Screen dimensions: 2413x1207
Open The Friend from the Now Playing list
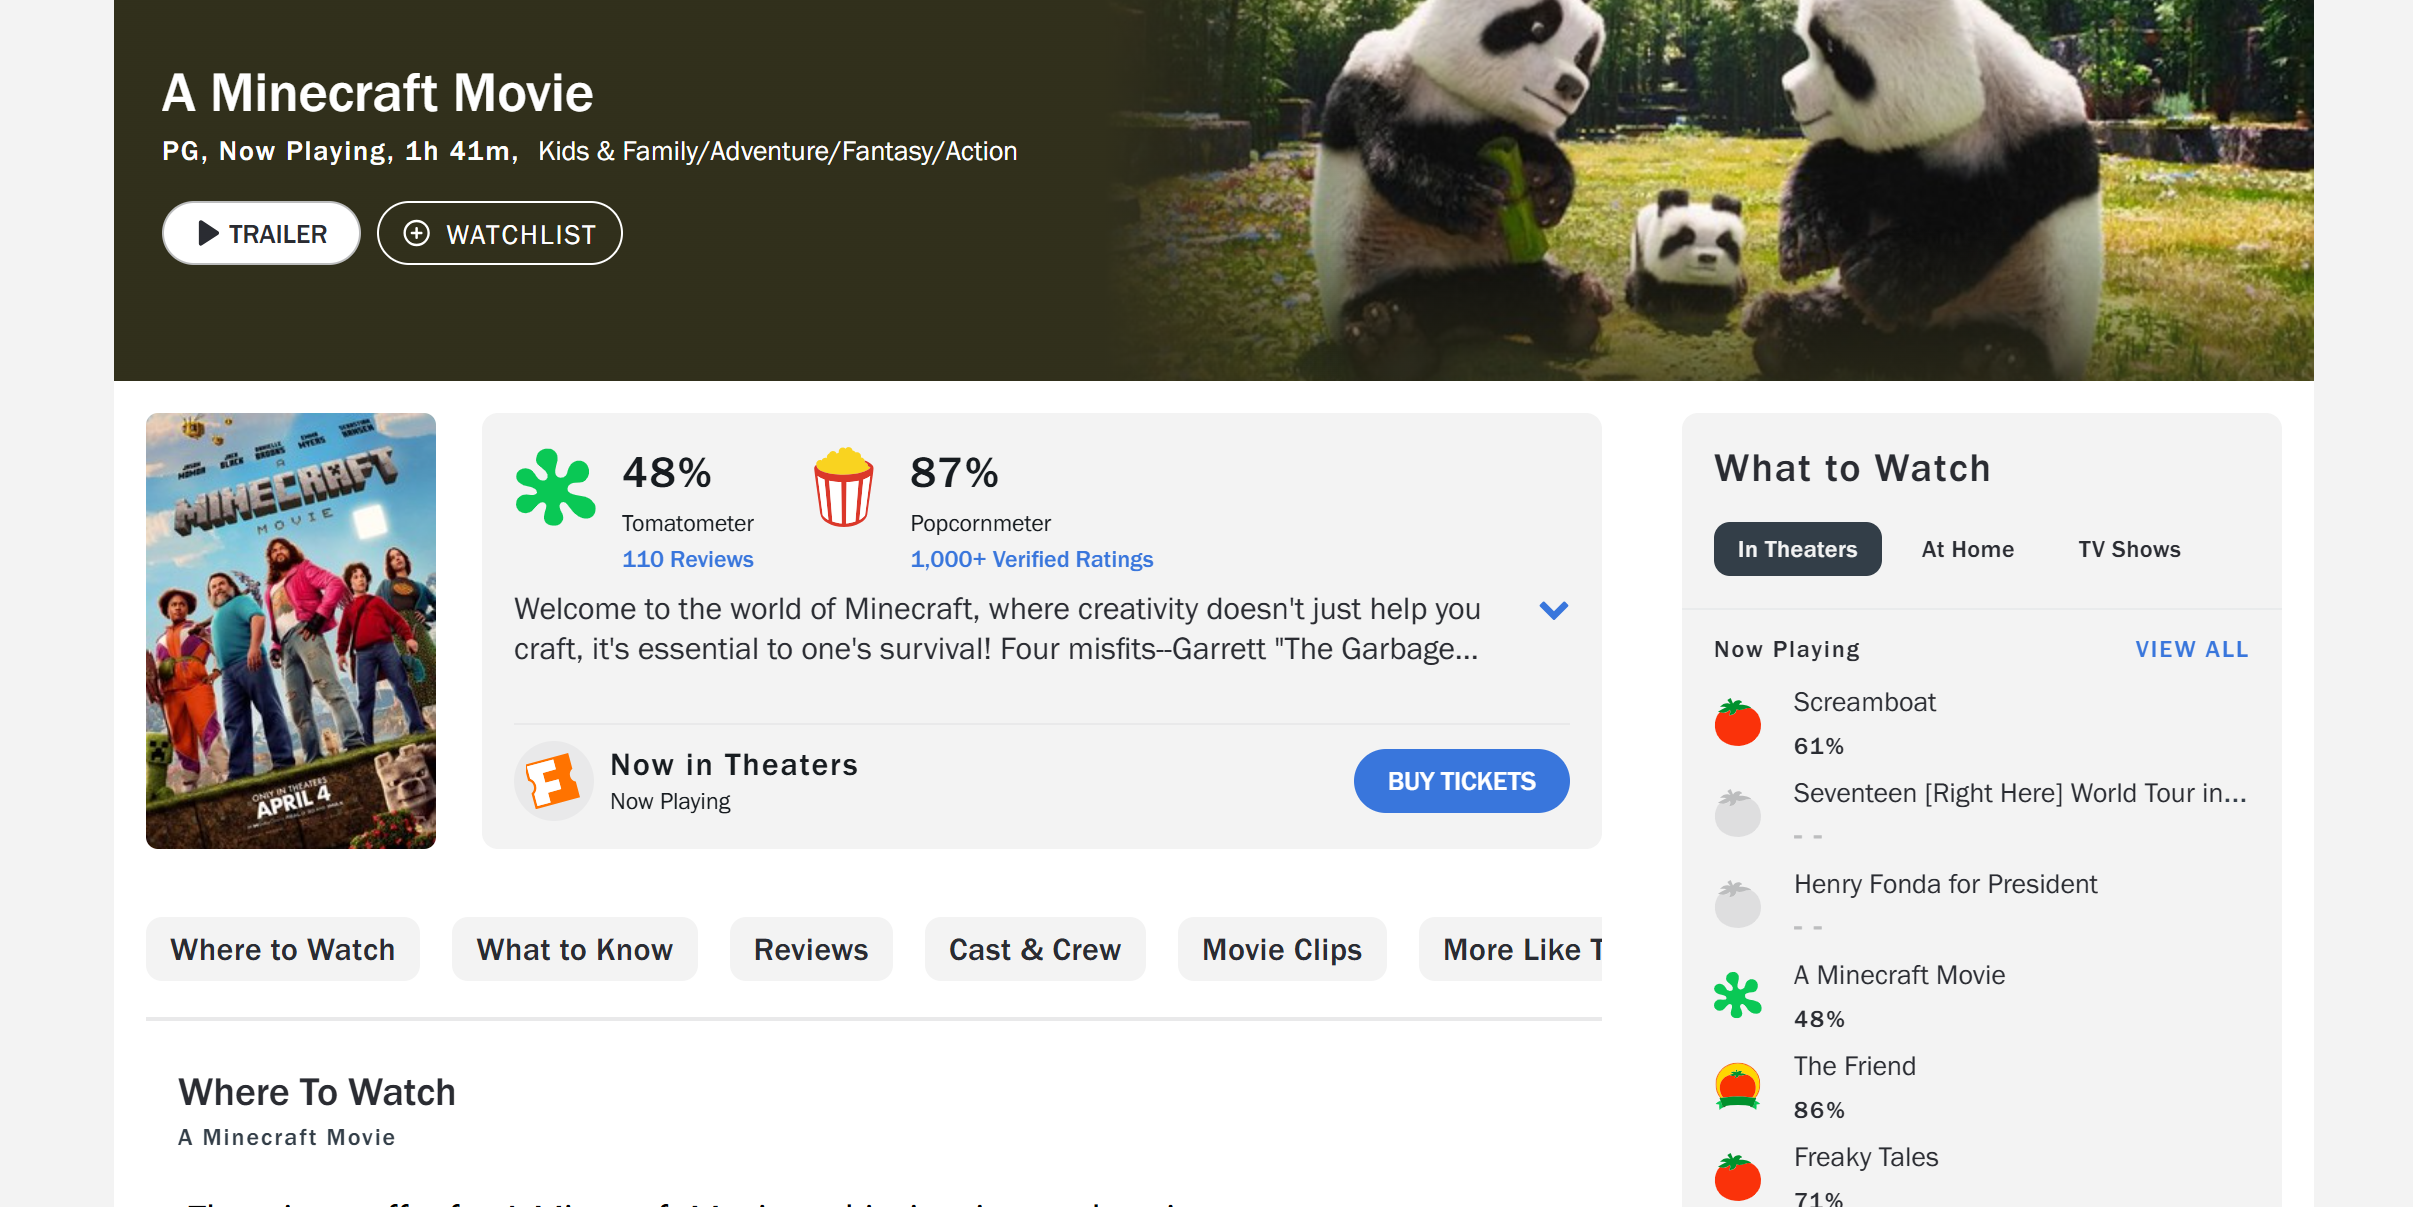click(1854, 1066)
